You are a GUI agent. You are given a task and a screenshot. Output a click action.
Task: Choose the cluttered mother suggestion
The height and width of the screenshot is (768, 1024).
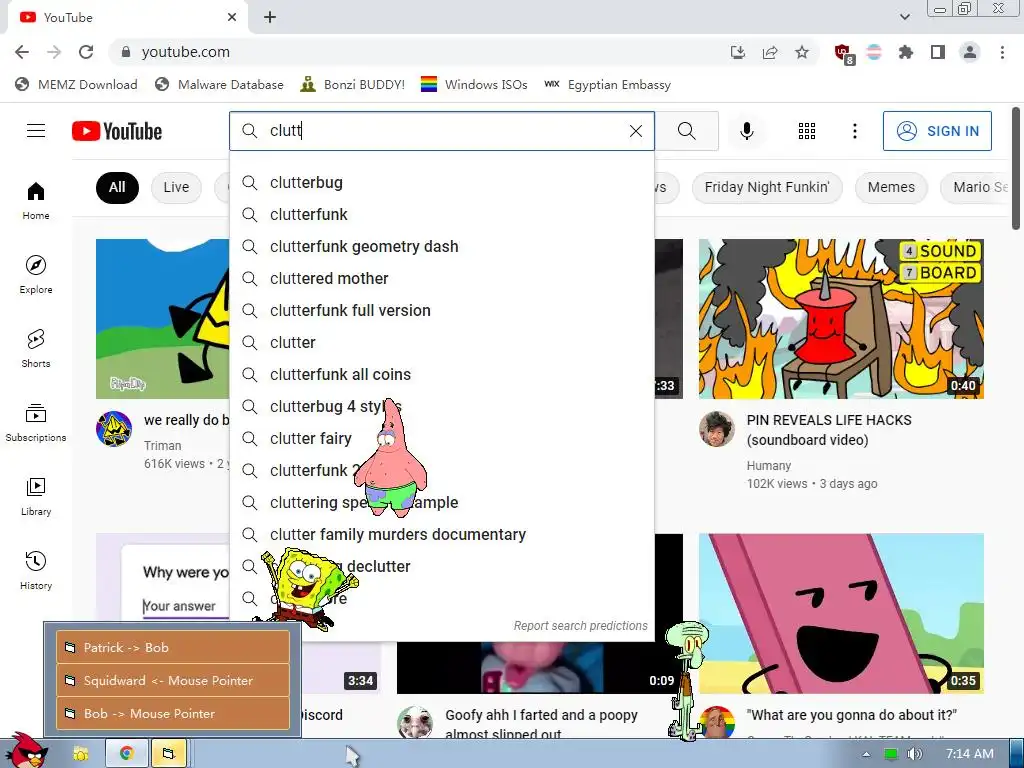click(441, 278)
